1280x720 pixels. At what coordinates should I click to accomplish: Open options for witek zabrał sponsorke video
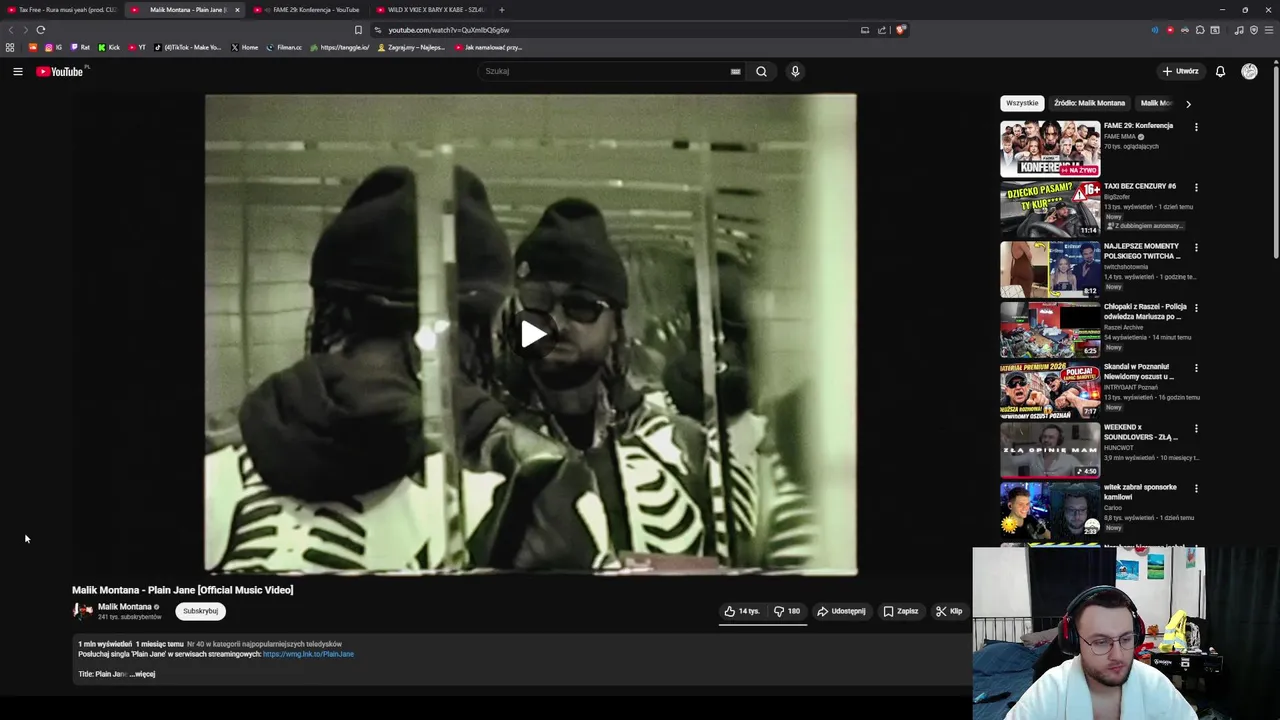1196,488
